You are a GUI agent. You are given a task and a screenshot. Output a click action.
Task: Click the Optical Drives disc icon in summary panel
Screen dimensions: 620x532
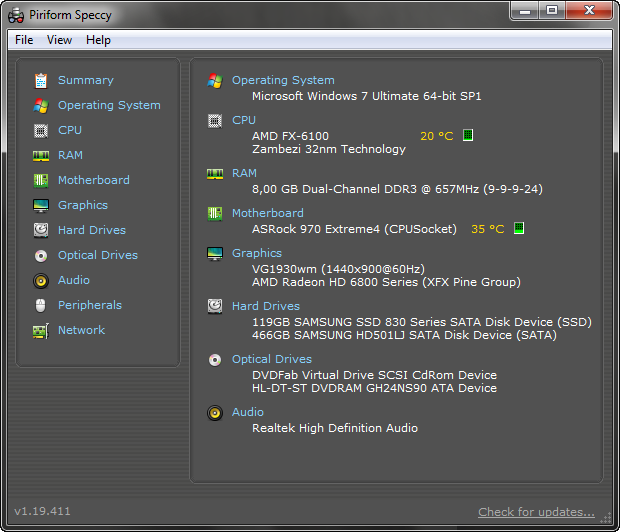[215, 360]
